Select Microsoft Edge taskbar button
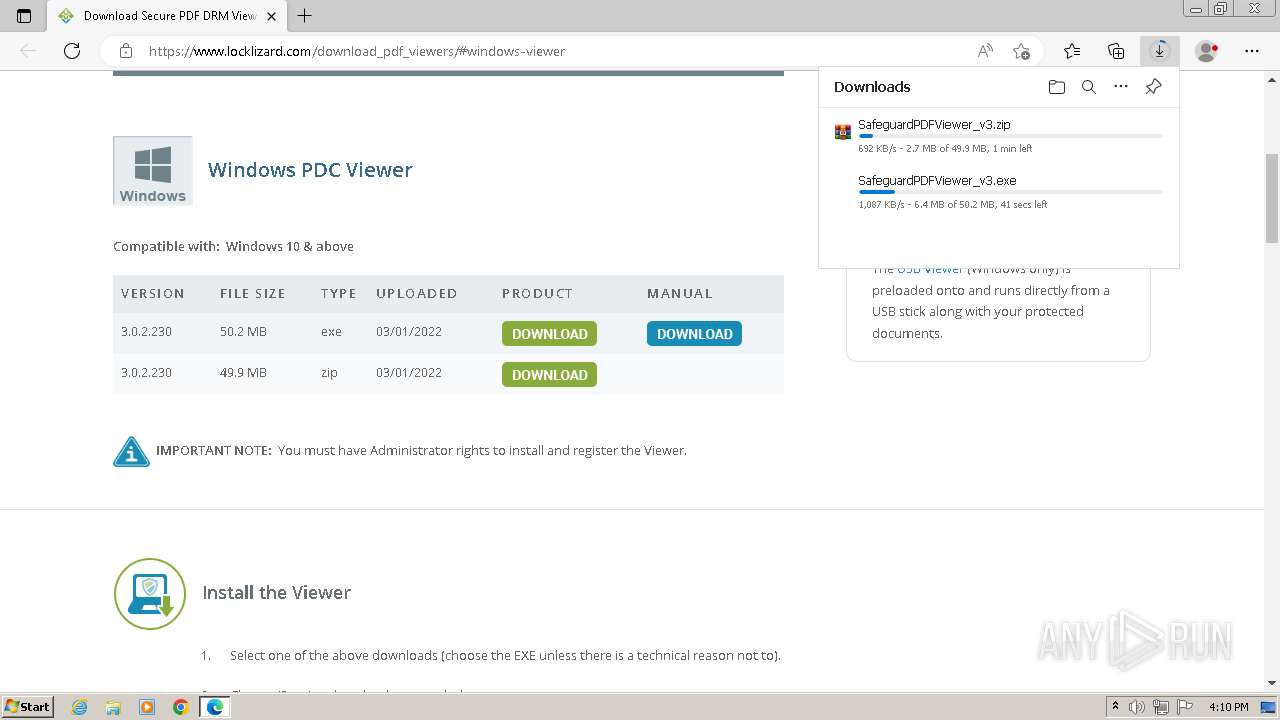Screen dimensions: 1280x720 pos(215,707)
